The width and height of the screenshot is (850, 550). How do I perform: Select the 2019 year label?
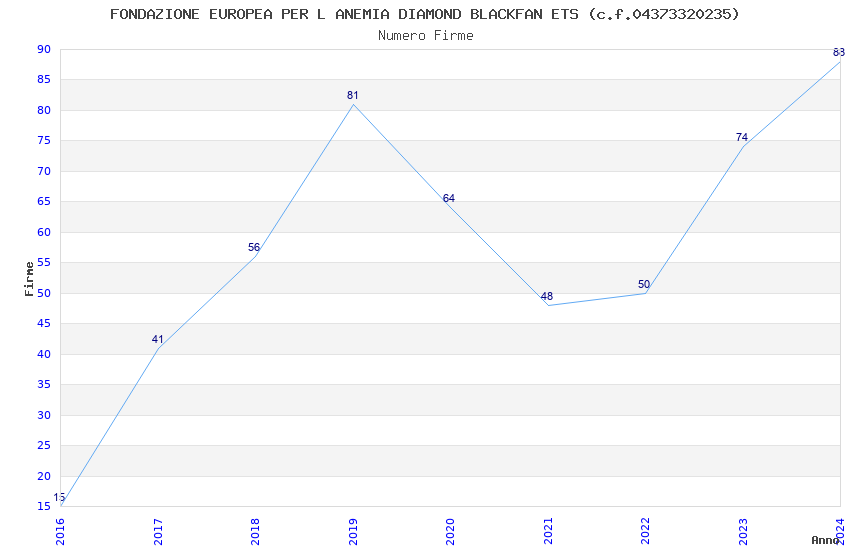click(353, 531)
